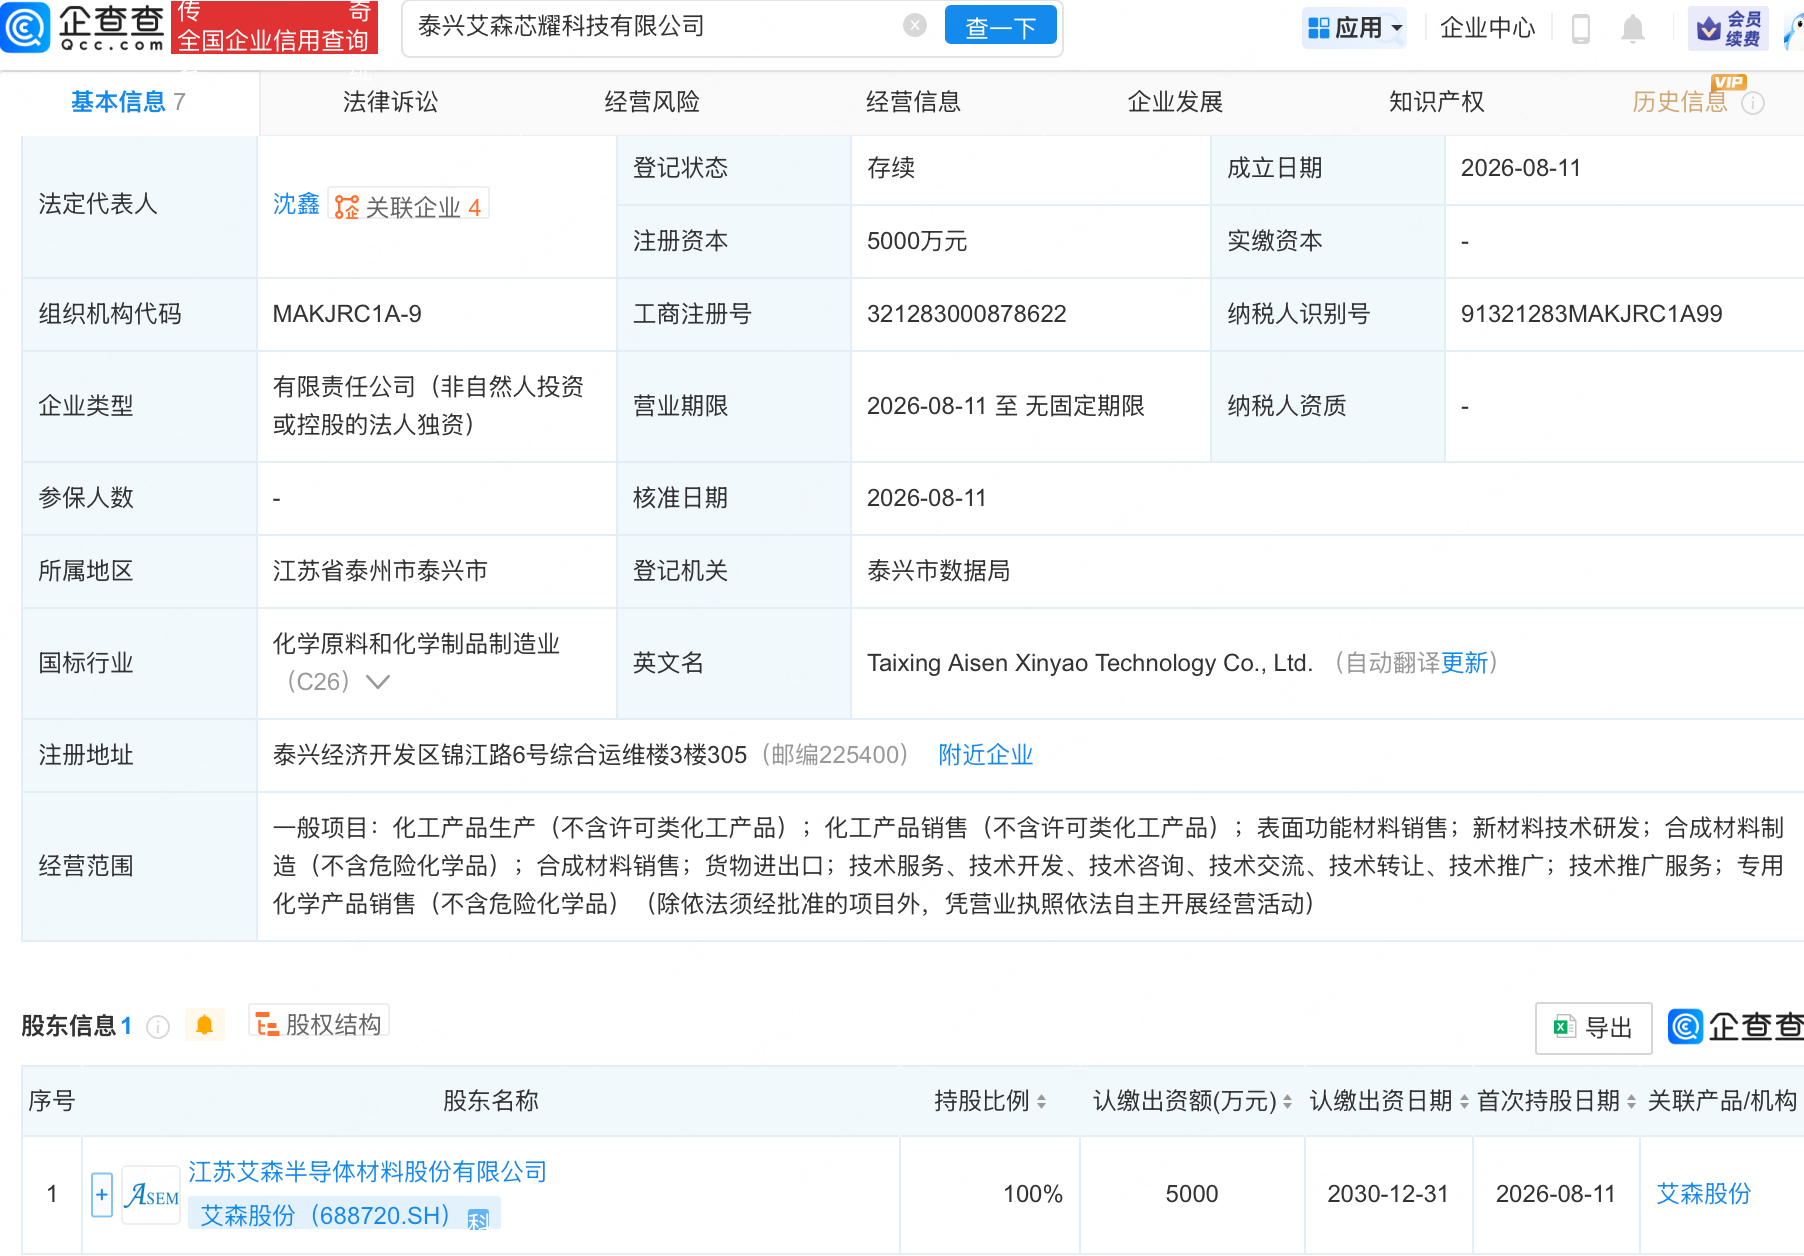Expand the 国标行业 C26 chevron
This screenshot has width=1804, height=1256.
point(377,682)
